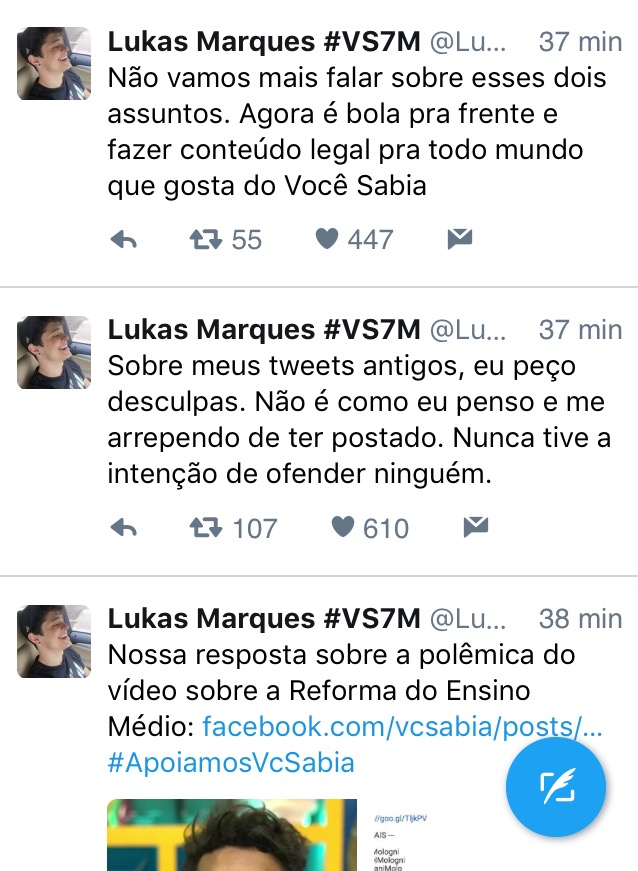This screenshot has height=871, width=638.
Task: Open profile picture on the 38 min tweet
Action: tap(54, 641)
